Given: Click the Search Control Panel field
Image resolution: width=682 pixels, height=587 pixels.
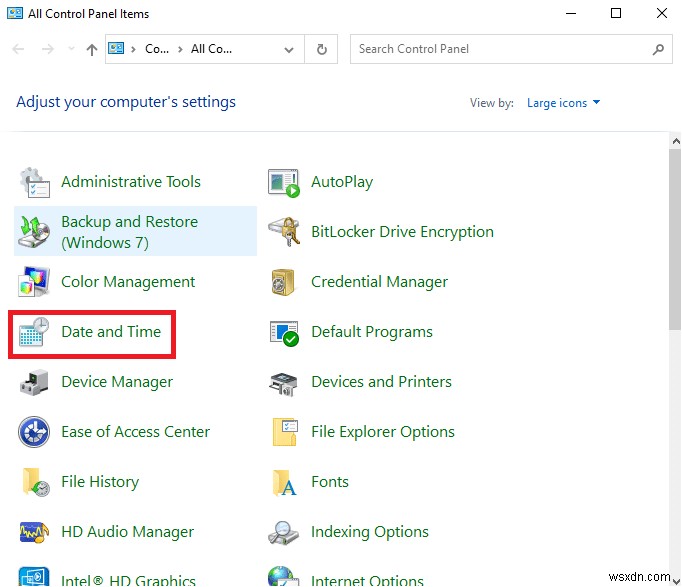Looking at the screenshot, I should pyautogui.click(x=500, y=49).
